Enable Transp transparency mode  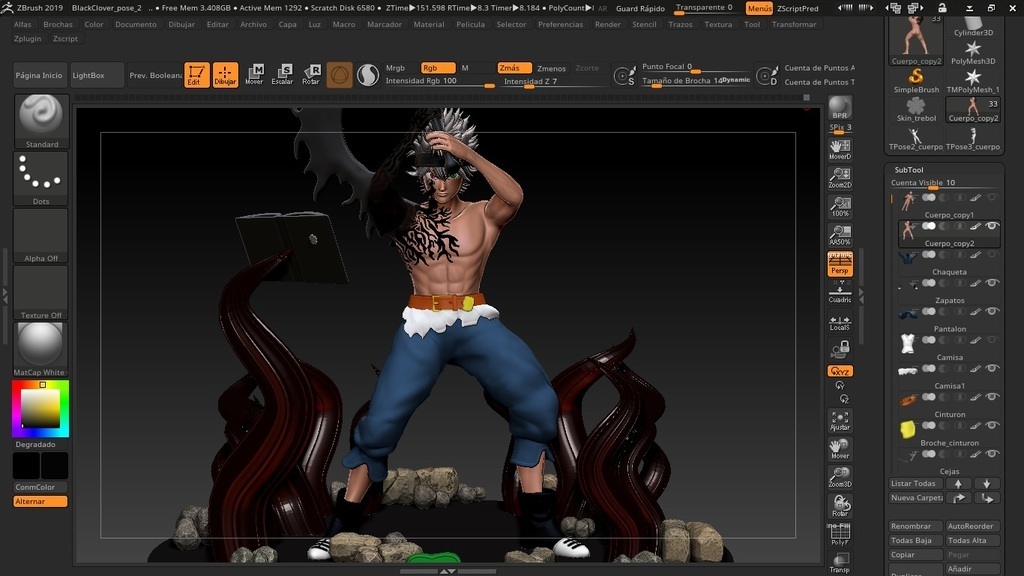click(x=840, y=563)
